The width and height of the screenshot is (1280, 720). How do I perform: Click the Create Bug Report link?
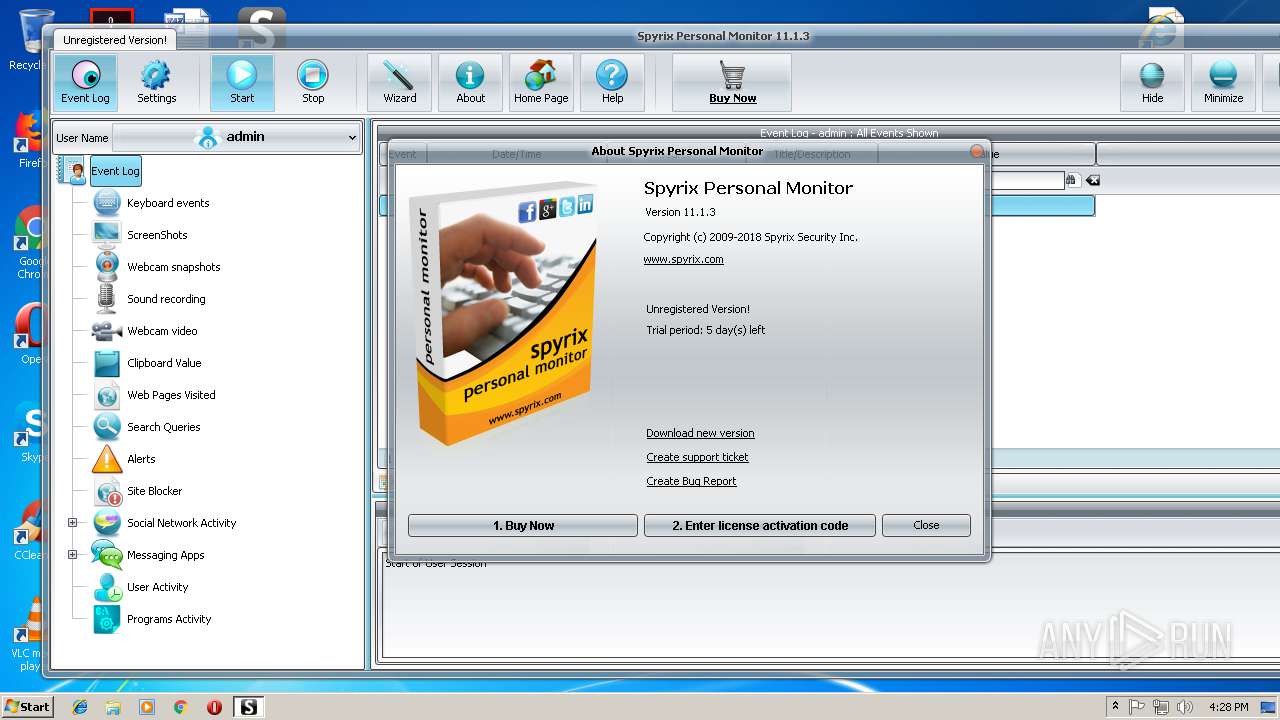[x=691, y=481]
